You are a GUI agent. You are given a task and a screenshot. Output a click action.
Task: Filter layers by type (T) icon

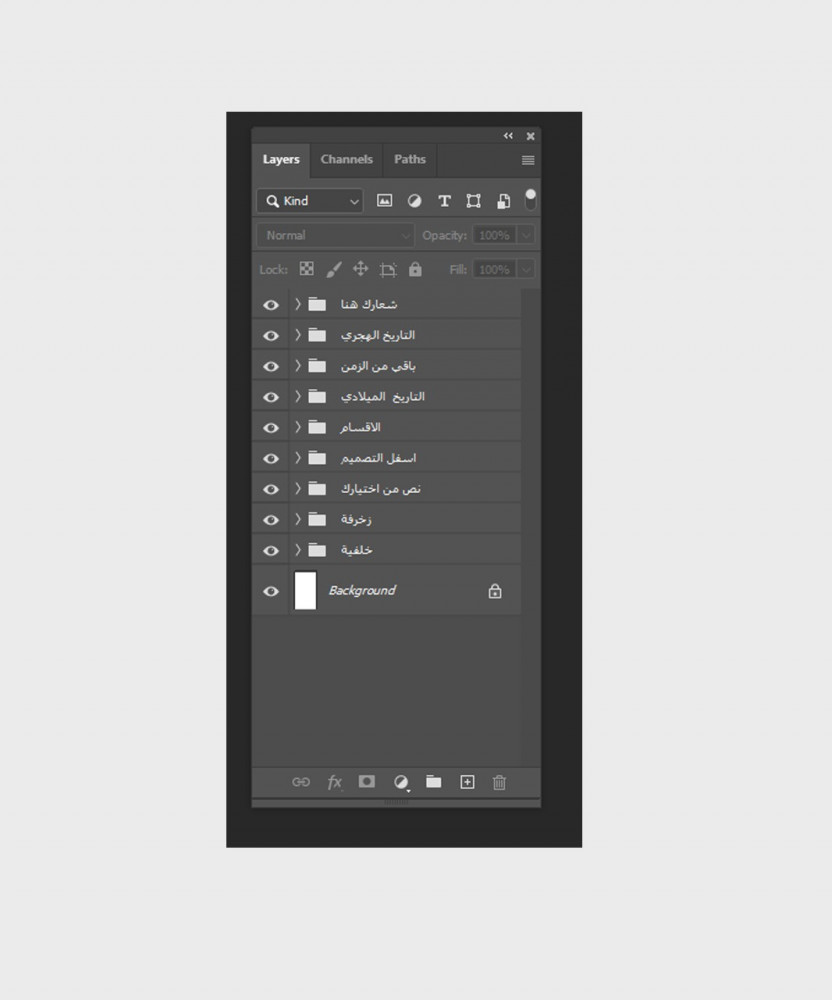point(444,201)
